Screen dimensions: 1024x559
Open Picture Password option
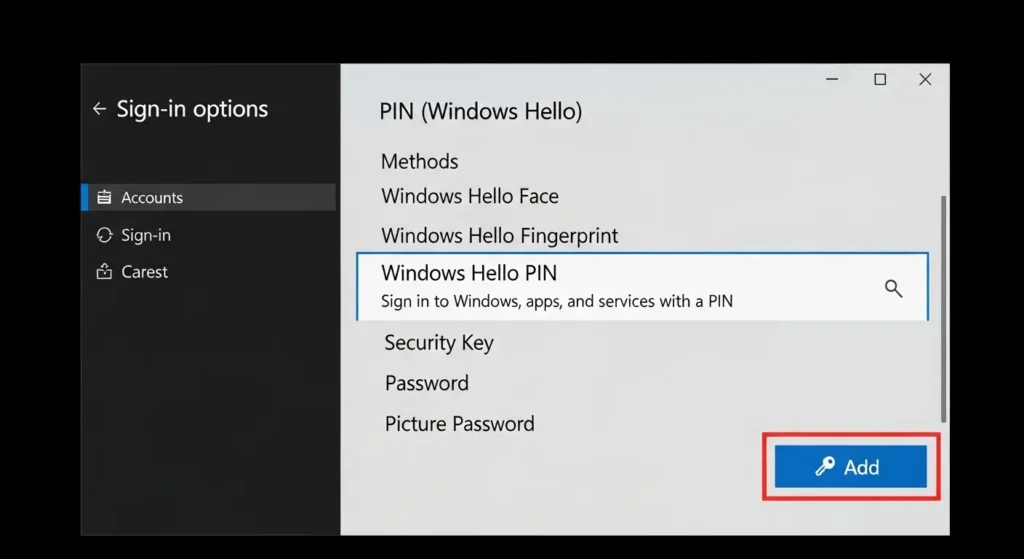click(460, 424)
